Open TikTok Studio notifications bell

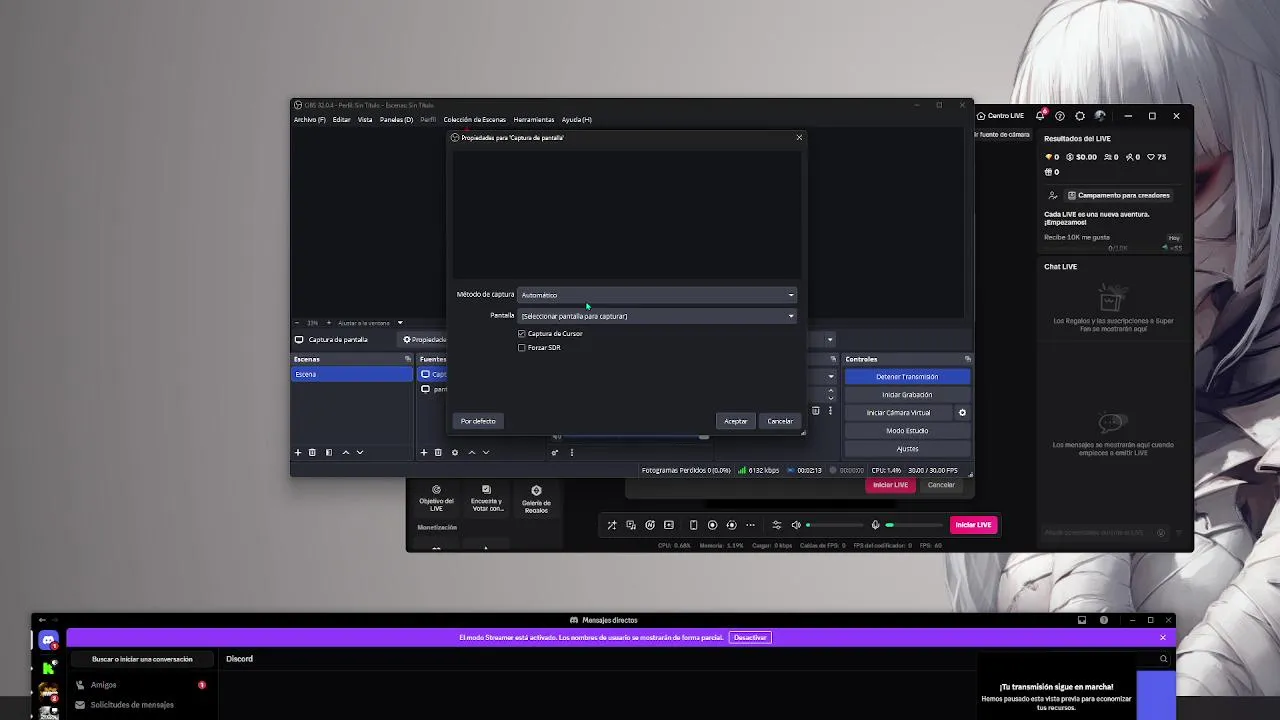tap(1040, 116)
